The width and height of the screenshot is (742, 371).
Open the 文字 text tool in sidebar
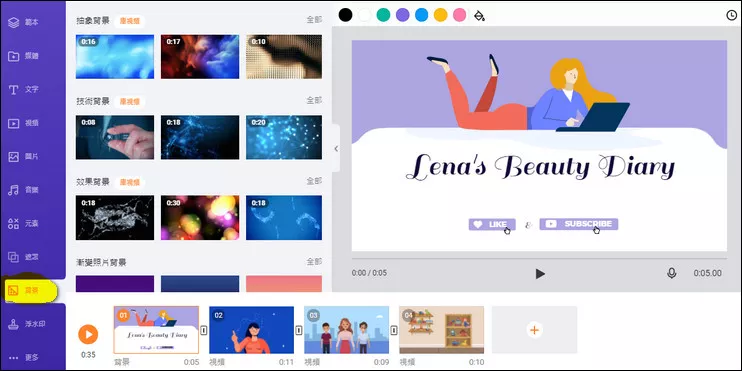click(x=24, y=89)
